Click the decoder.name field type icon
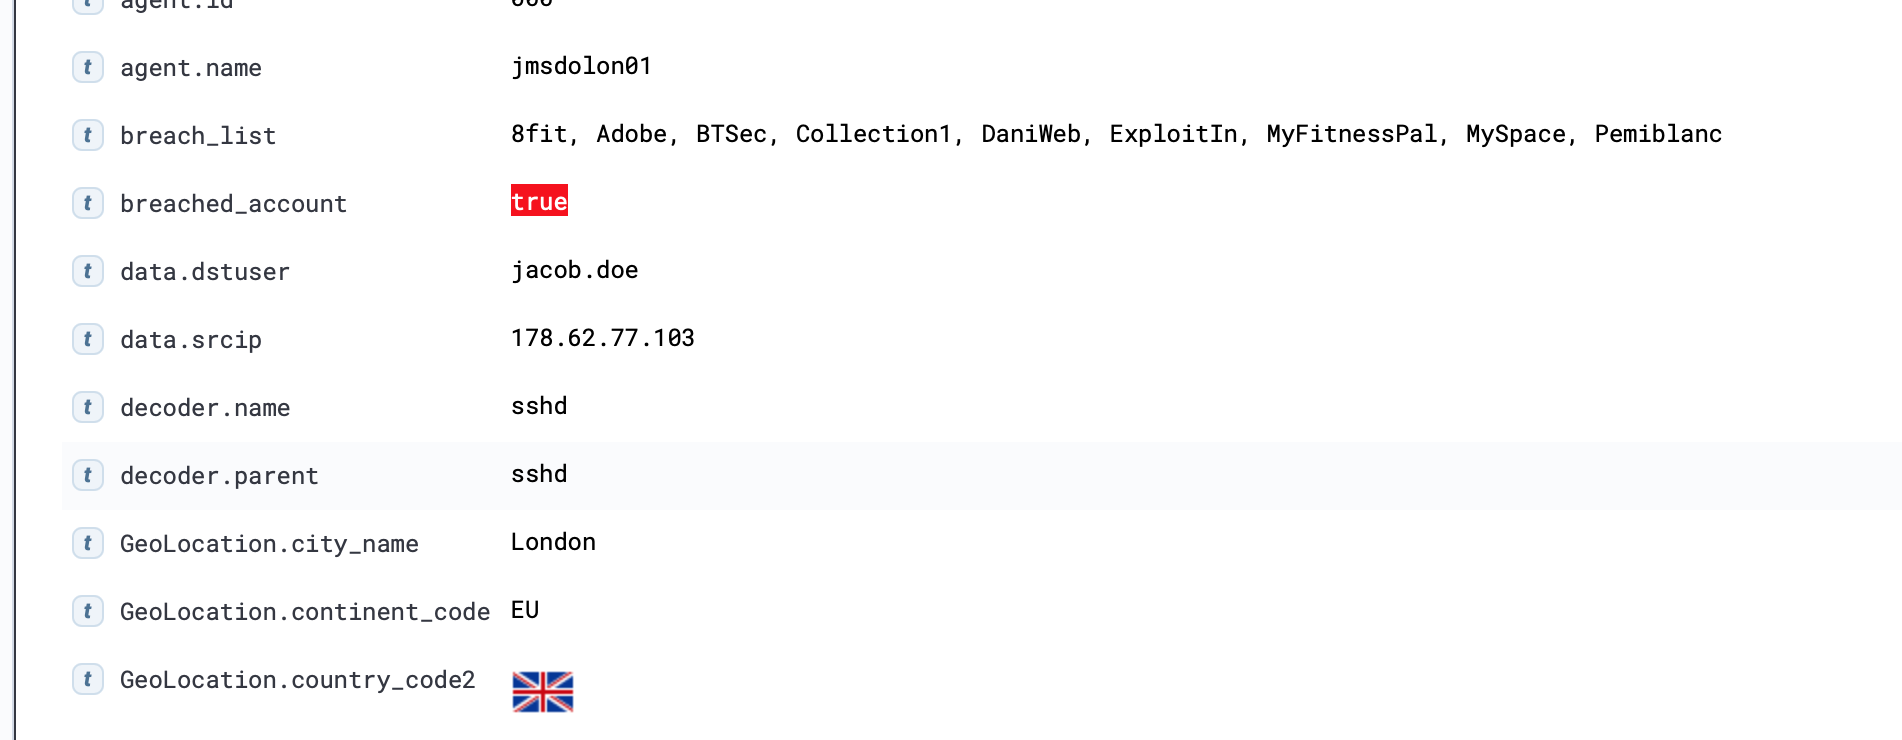This screenshot has width=1902, height=740. tap(88, 407)
